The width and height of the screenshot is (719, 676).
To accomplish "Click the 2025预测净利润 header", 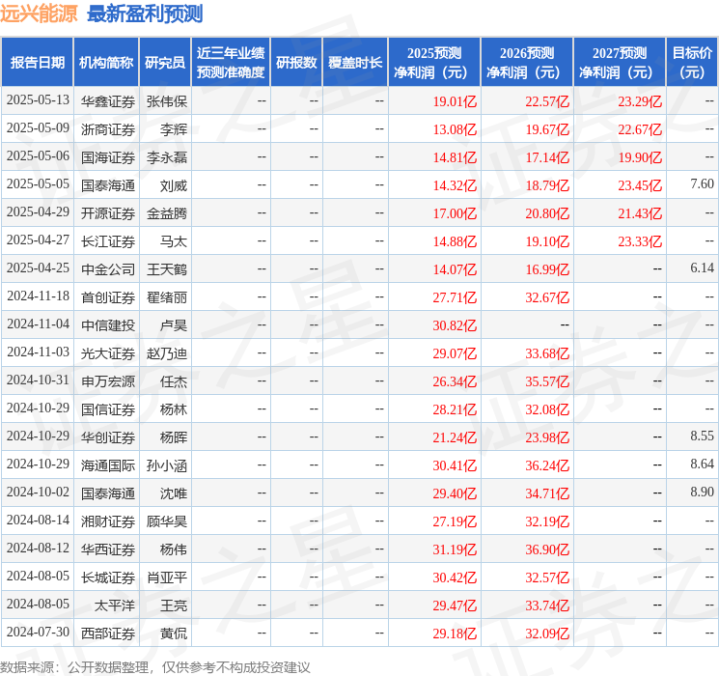I will (x=434, y=62).
